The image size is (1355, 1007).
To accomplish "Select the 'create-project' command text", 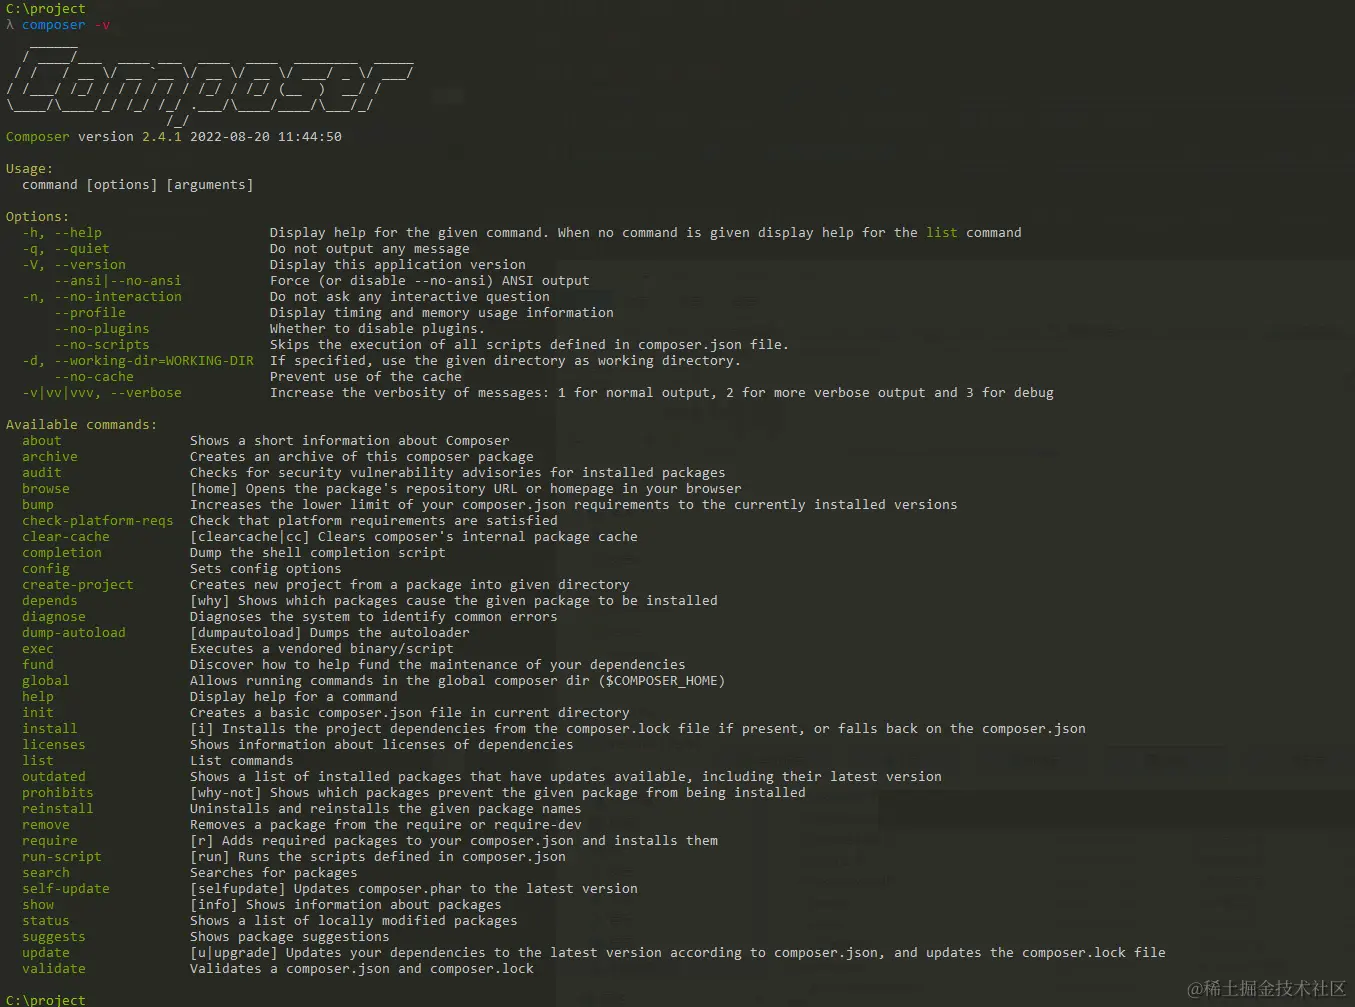I will 78,585.
